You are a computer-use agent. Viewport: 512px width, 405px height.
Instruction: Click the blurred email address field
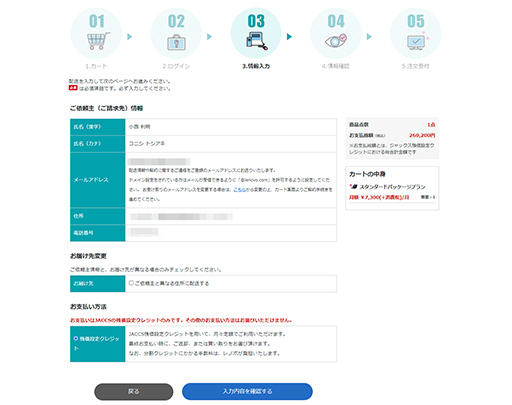point(159,162)
